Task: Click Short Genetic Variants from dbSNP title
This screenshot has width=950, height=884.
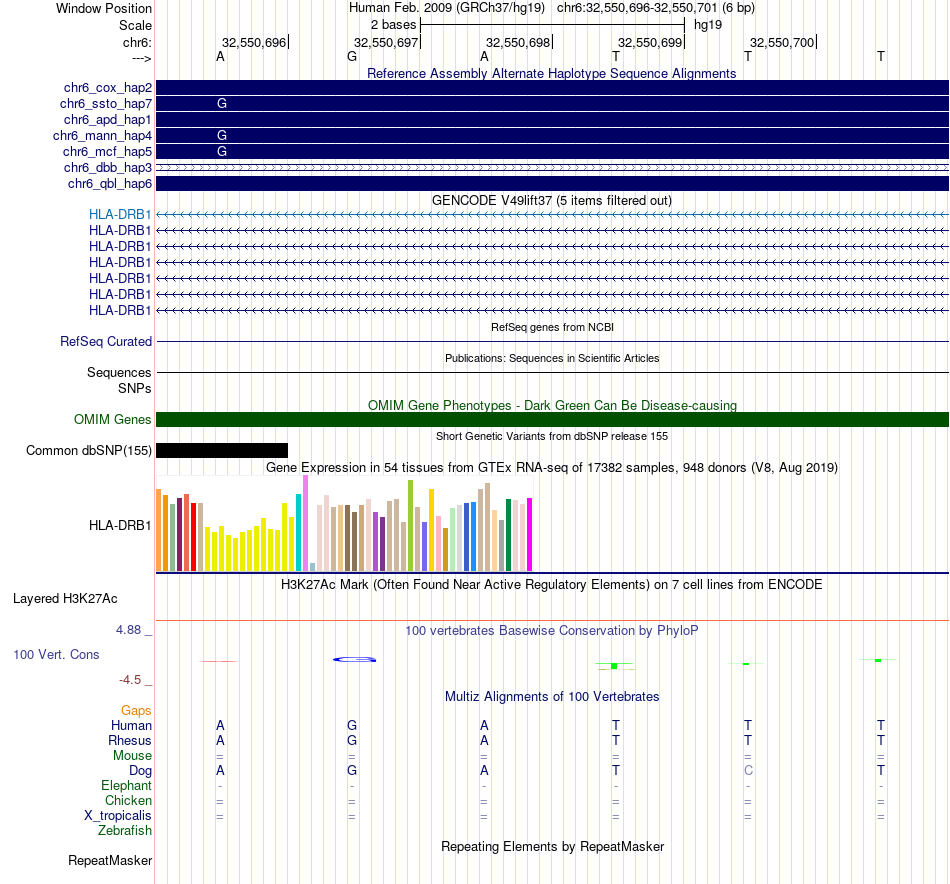Action: pyautogui.click(x=552, y=436)
